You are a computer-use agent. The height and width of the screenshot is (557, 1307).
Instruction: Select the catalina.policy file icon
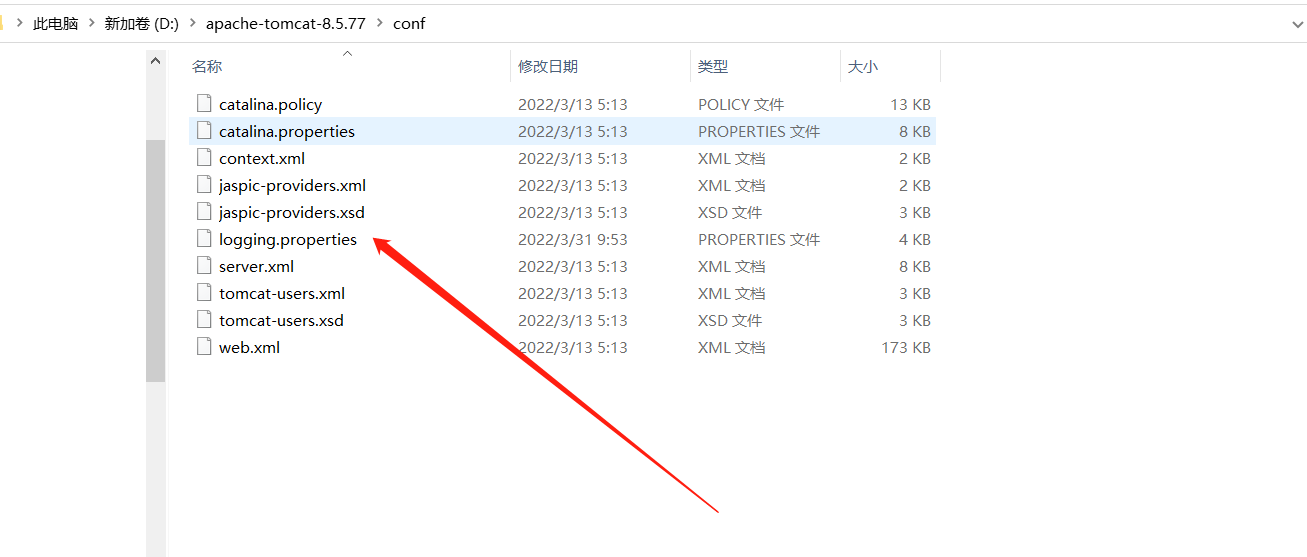(204, 104)
